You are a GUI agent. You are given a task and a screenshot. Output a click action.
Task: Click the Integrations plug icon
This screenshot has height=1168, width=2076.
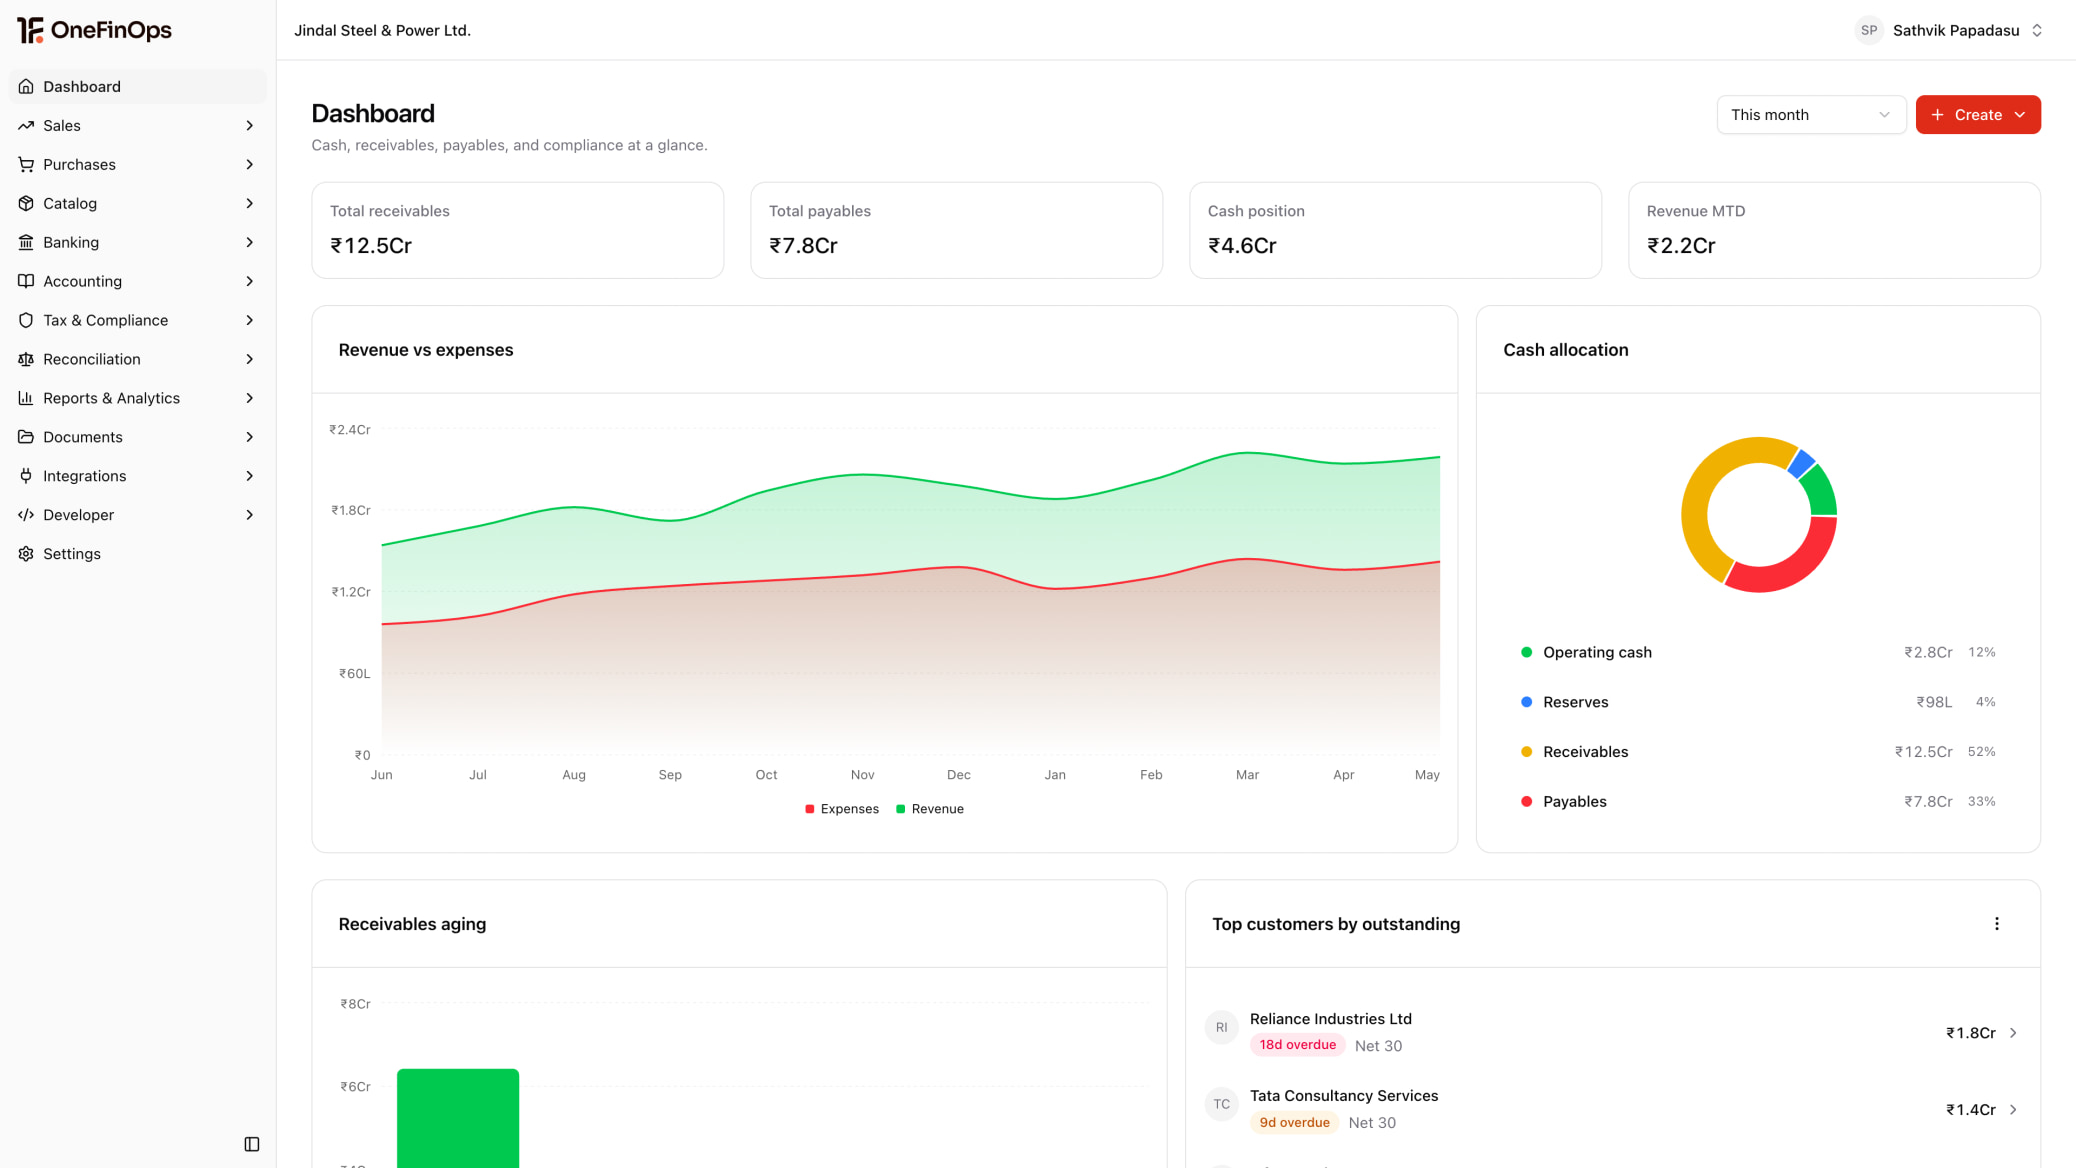(x=26, y=477)
